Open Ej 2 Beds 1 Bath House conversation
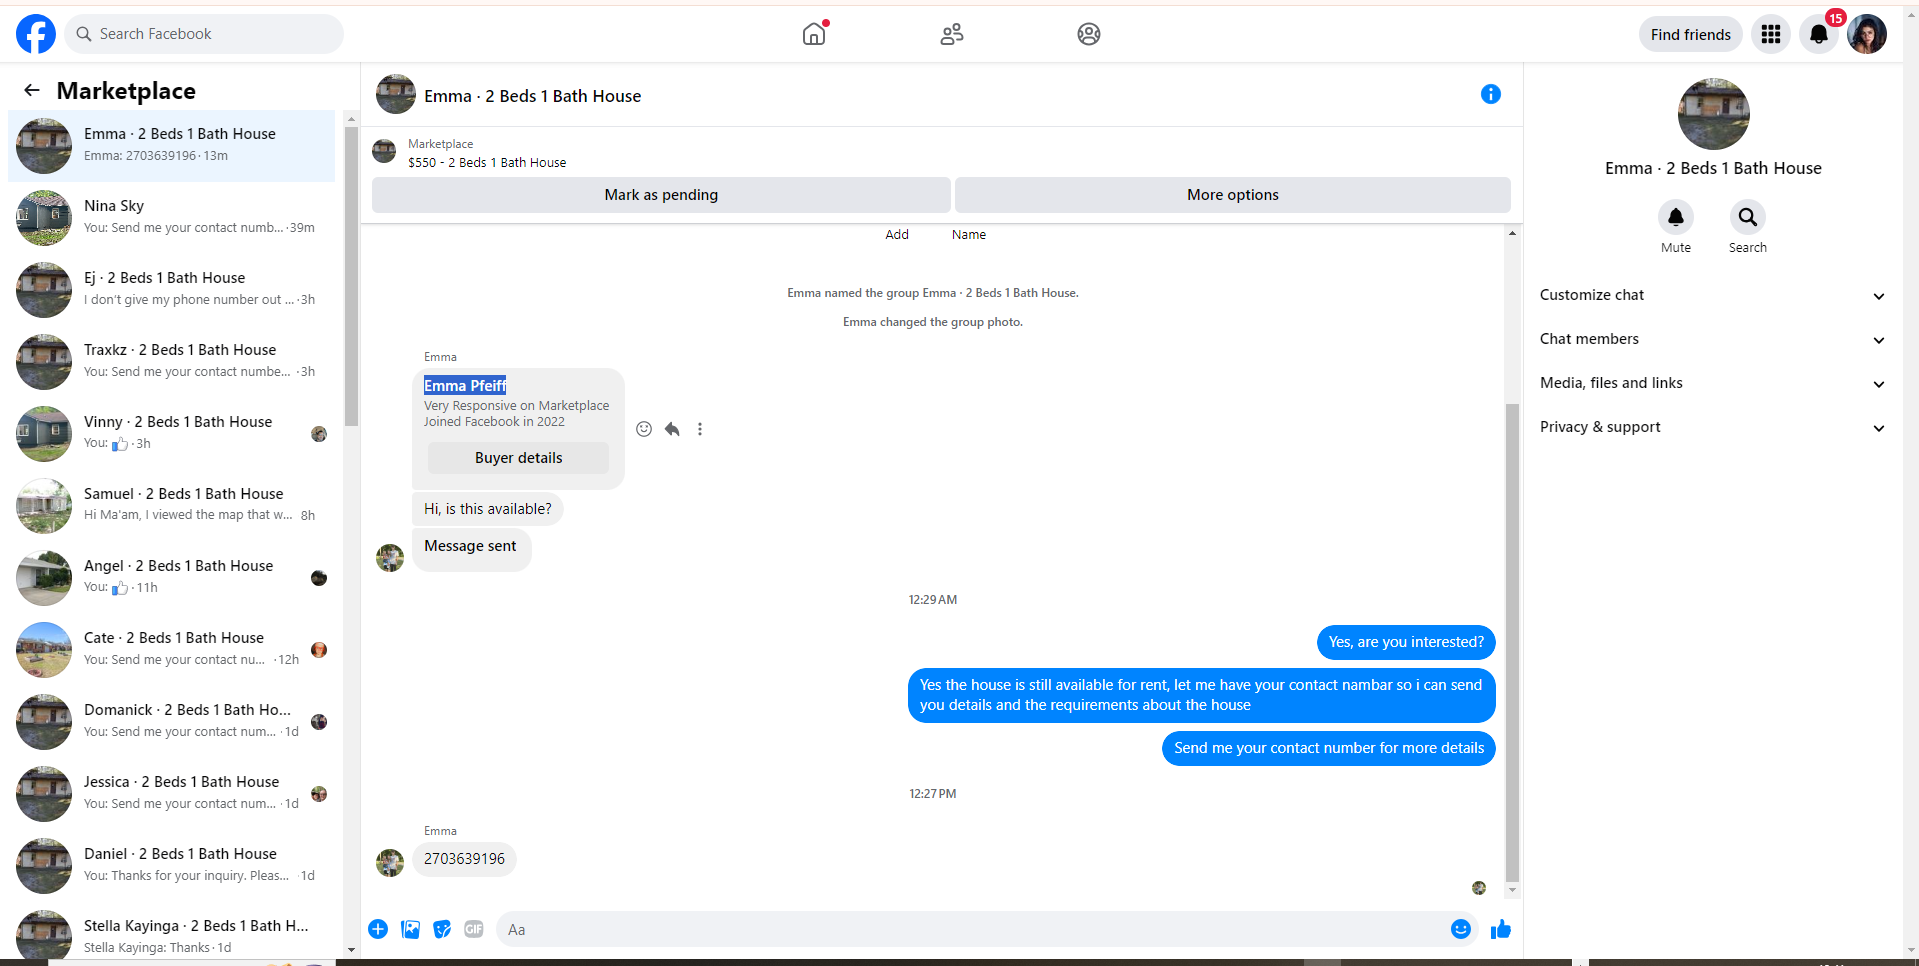 tap(172, 290)
